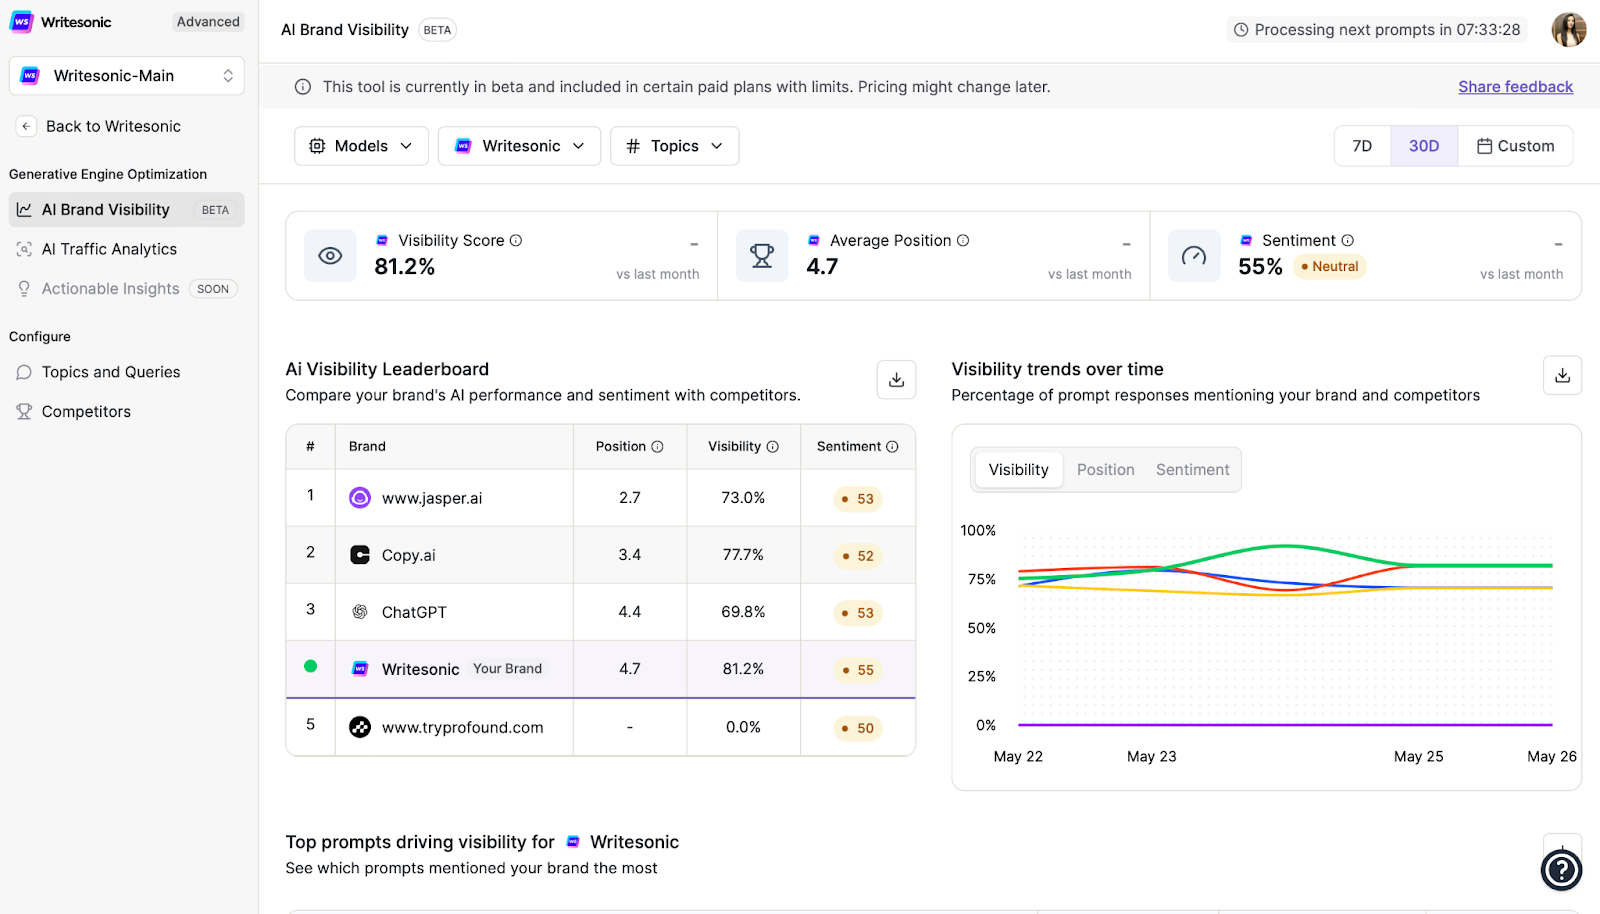Click the Copy.ai brand logo
The width and height of the screenshot is (1600, 914).
click(360, 555)
